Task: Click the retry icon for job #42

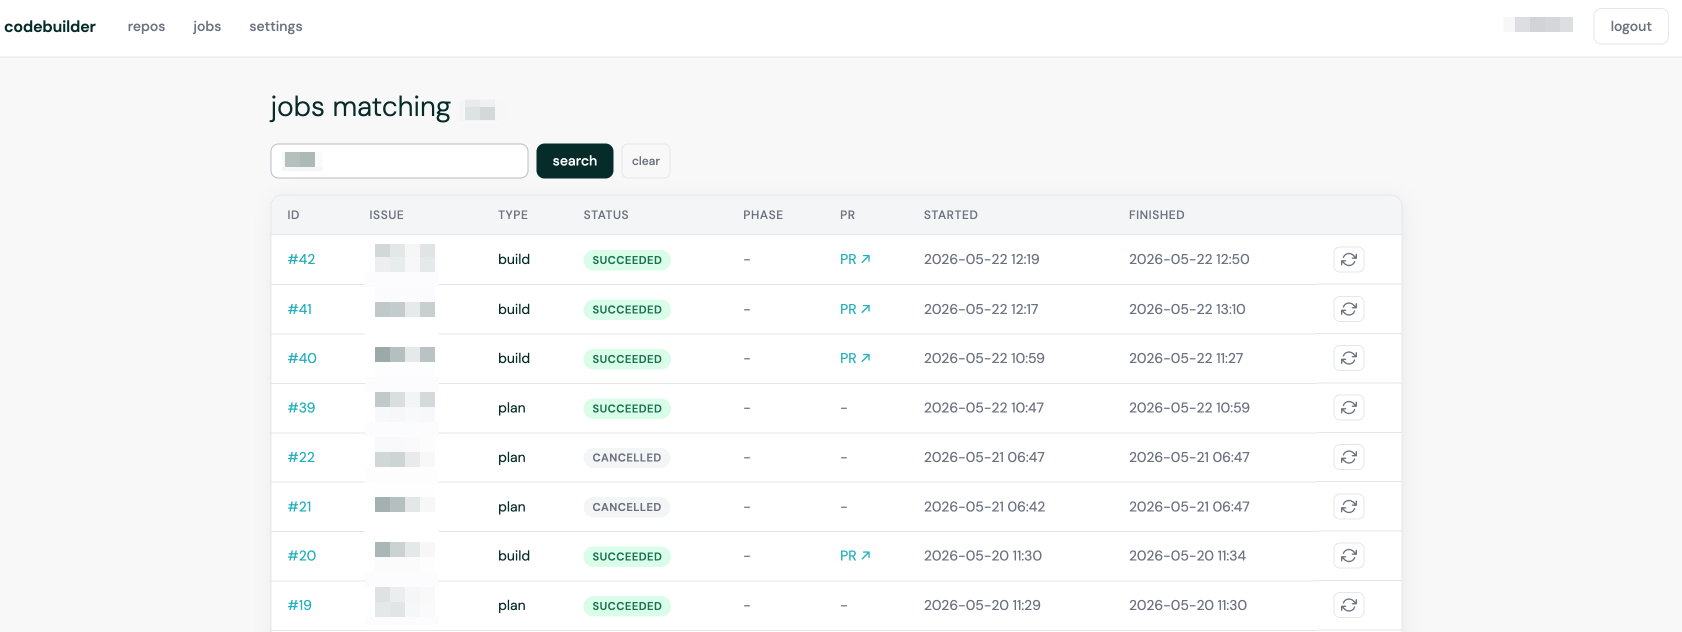Action: click(1349, 259)
